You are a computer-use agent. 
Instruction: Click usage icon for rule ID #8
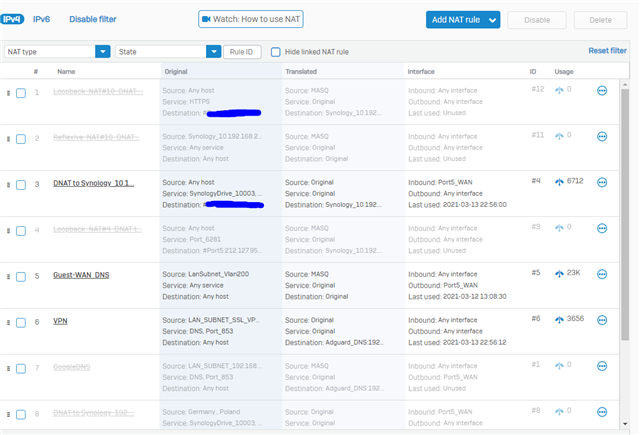[559, 411]
